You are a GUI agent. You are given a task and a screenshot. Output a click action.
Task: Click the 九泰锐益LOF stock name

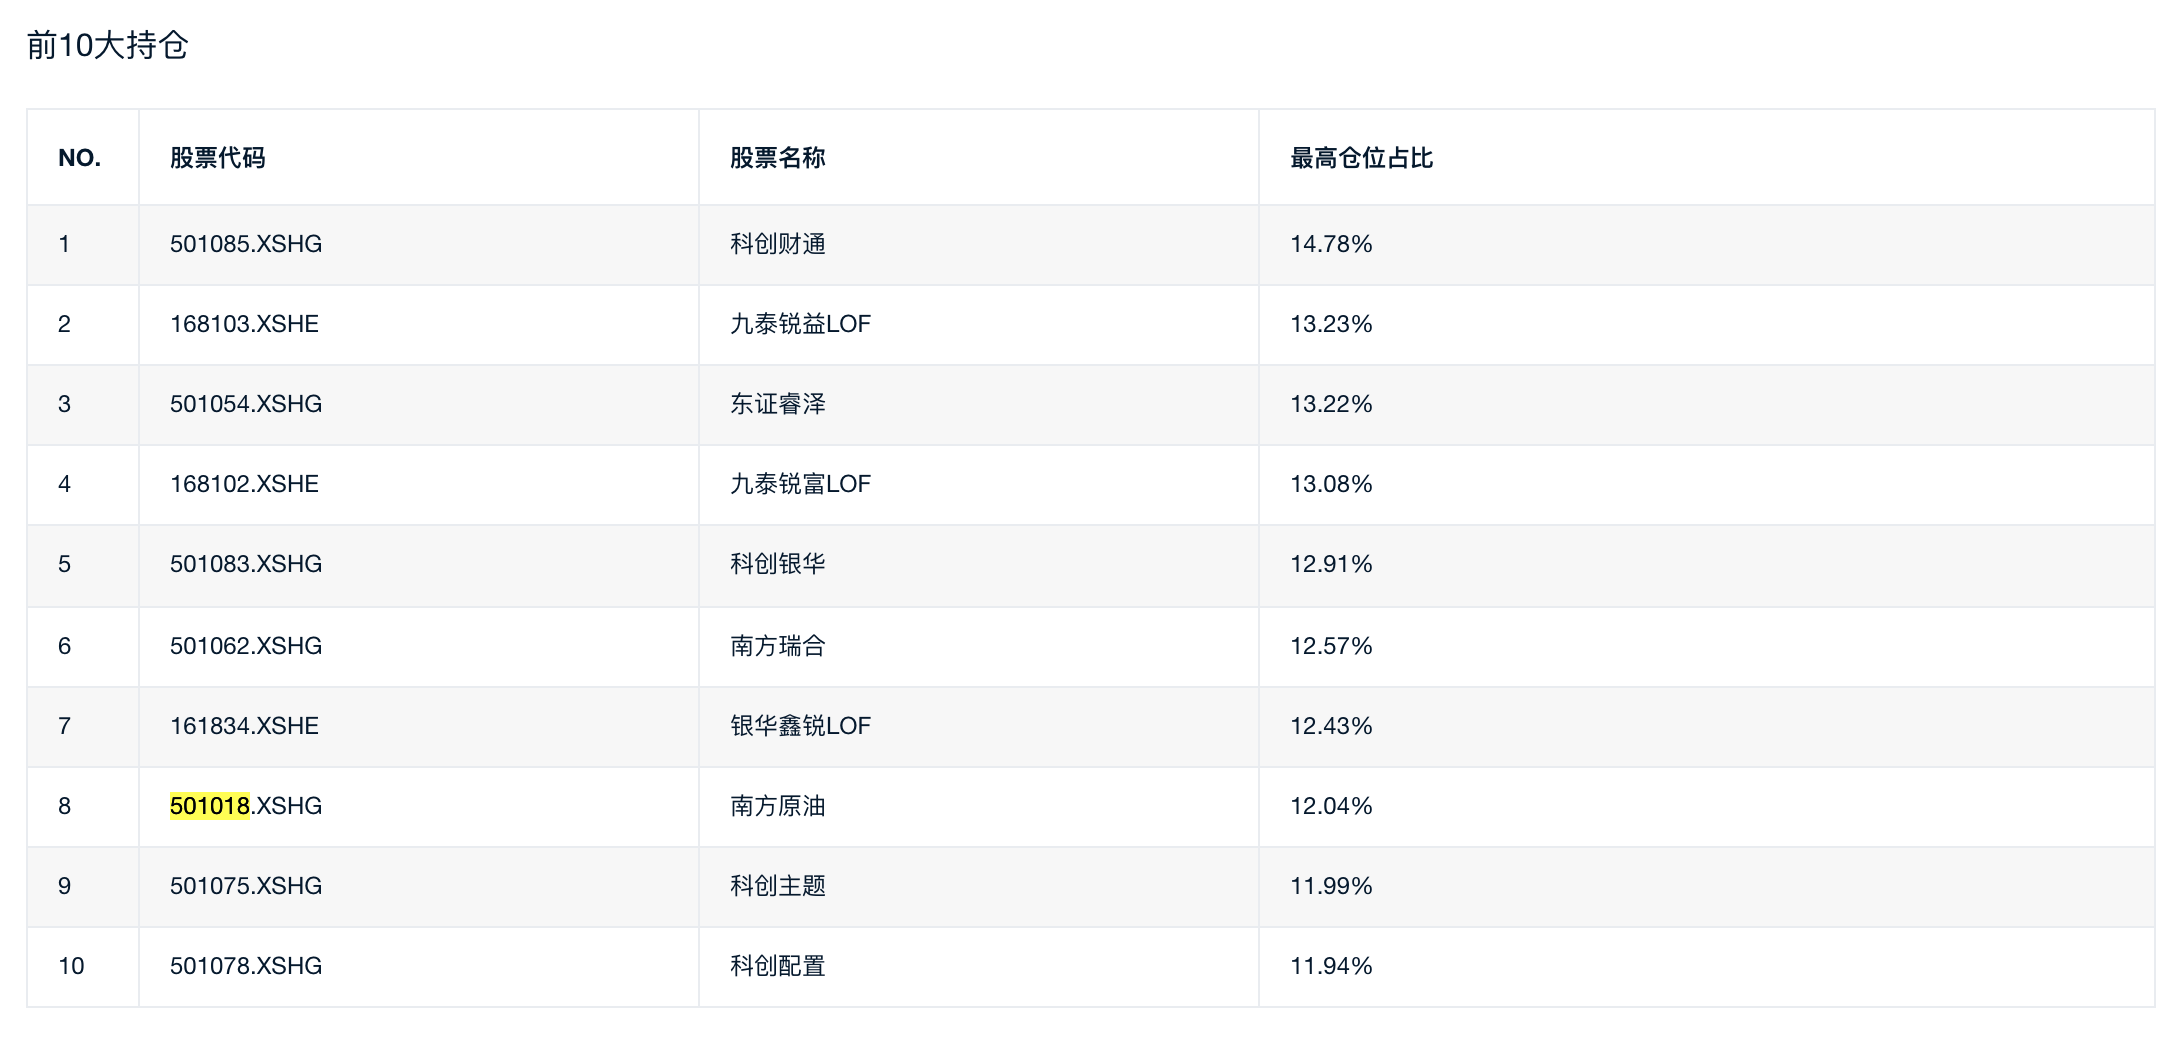[x=800, y=324]
